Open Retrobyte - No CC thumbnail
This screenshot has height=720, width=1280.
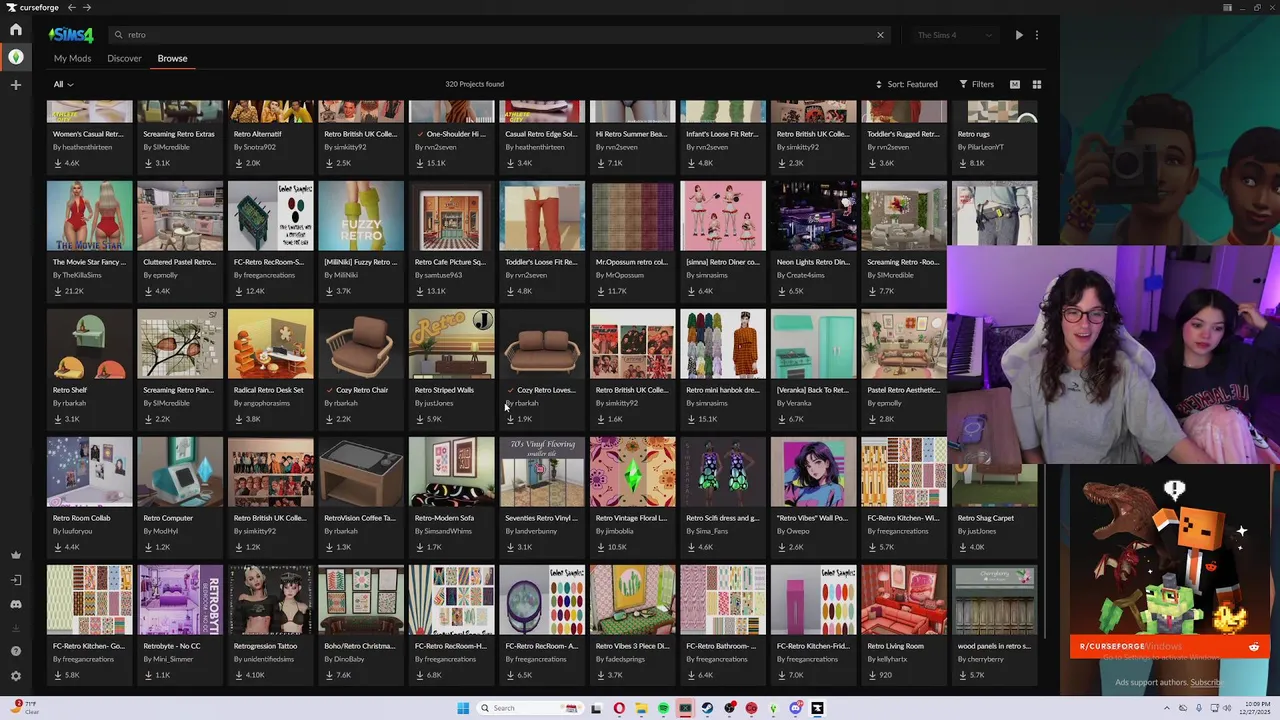click(180, 599)
